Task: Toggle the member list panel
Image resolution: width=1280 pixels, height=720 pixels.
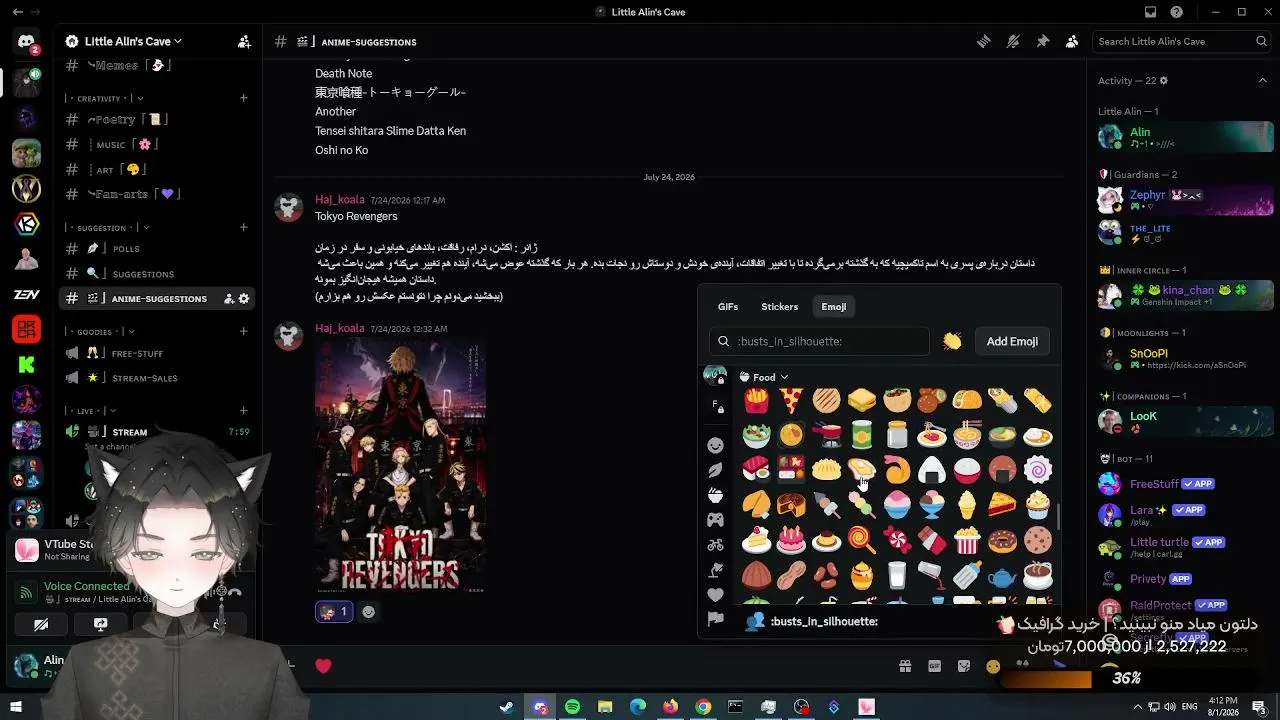Action: coord(1072,42)
